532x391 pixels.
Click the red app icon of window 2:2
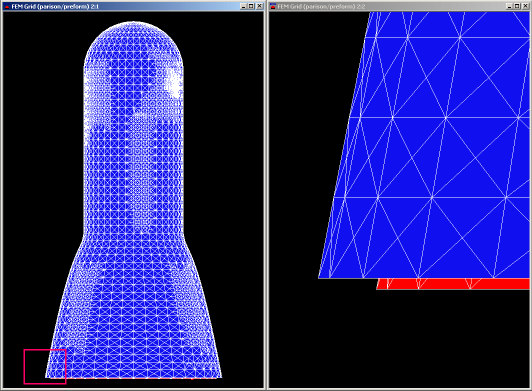pos(273,6)
